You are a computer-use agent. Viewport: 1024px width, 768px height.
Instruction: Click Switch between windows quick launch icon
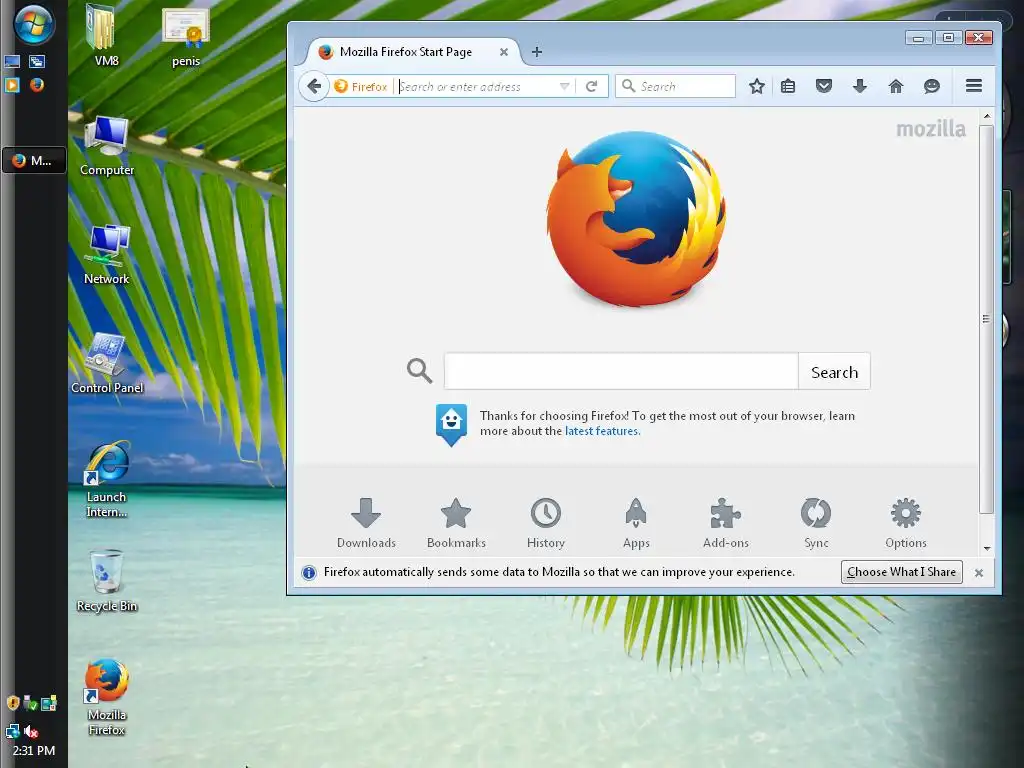click(37, 62)
